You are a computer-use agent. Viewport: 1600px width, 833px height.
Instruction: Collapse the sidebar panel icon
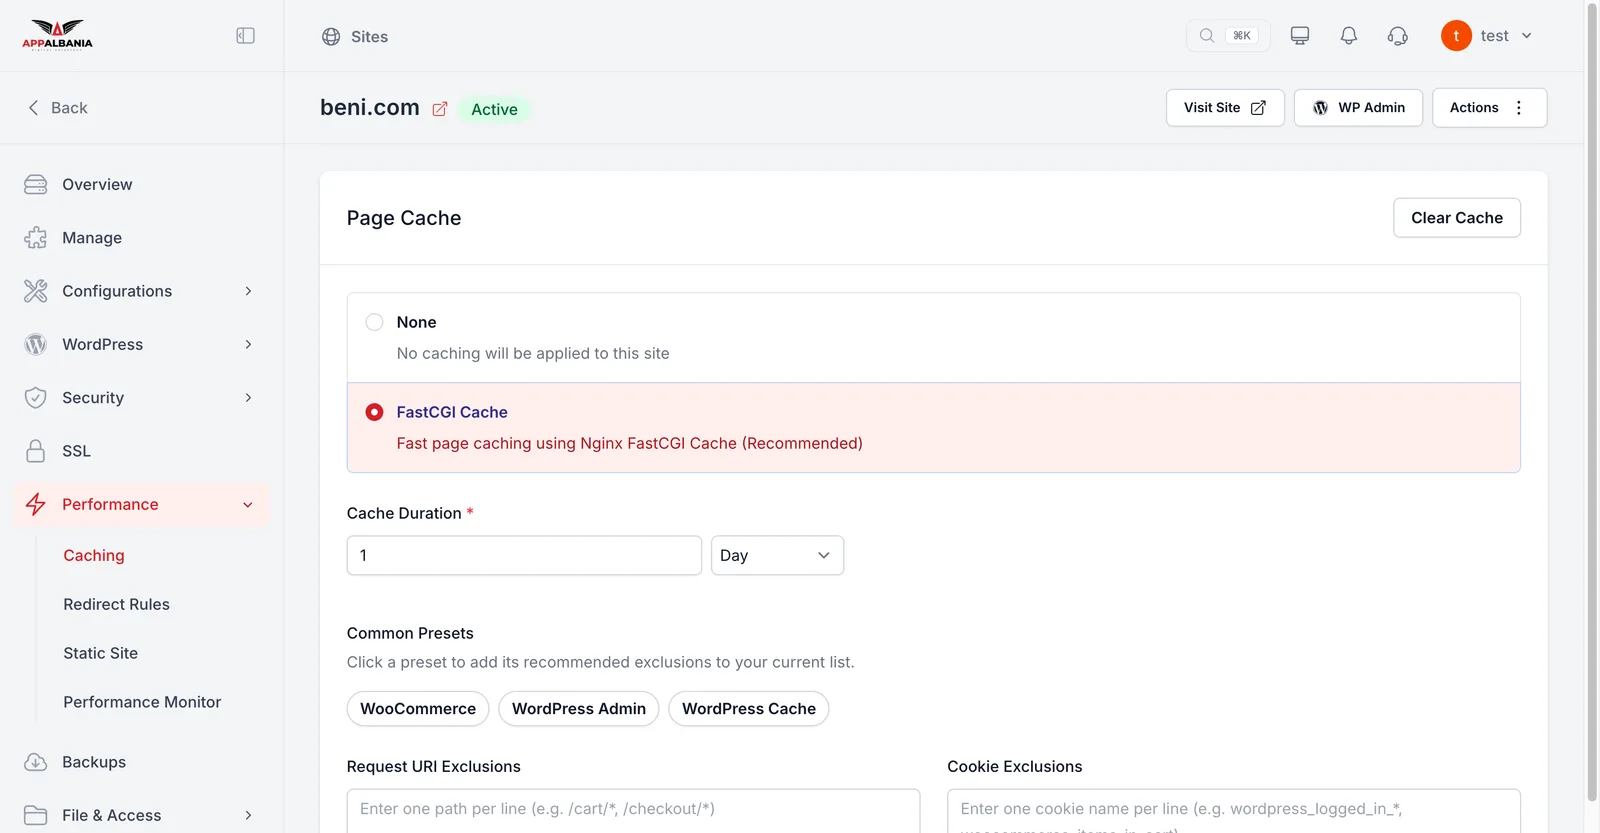(x=245, y=36)
